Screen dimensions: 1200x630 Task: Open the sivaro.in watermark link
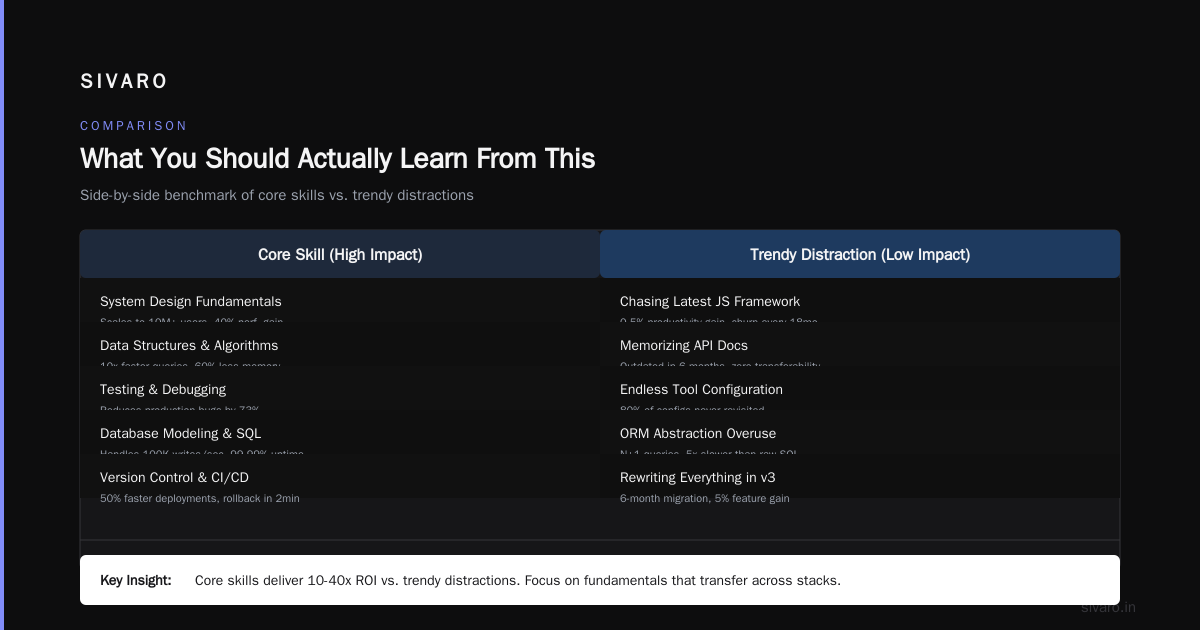coord(1108,607)
